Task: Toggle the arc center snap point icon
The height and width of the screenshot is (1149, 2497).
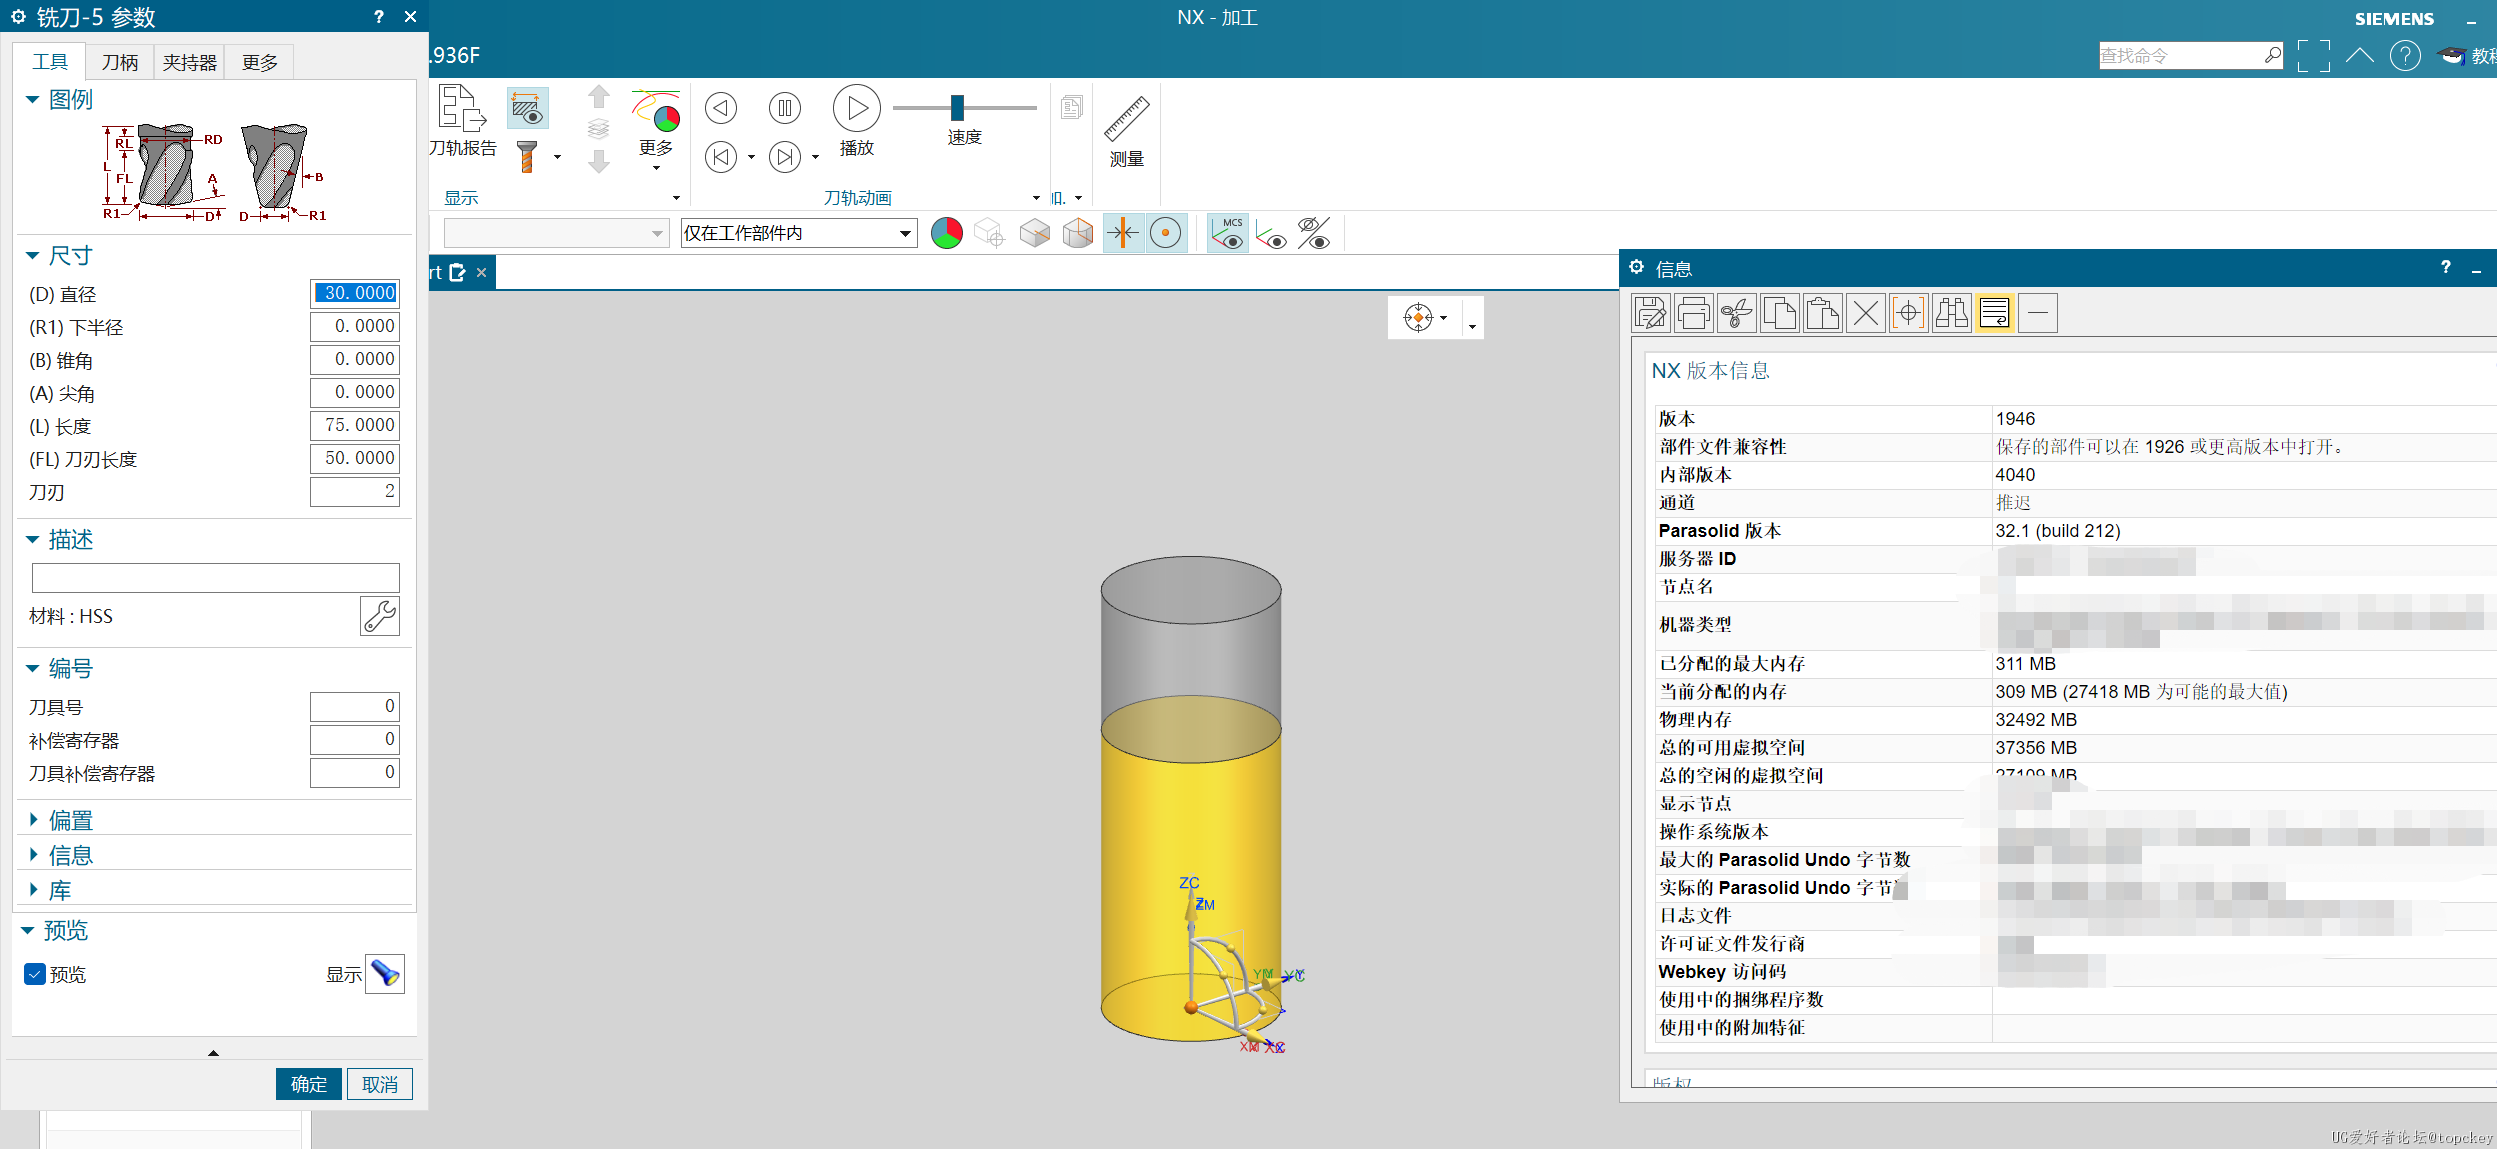Action: (1165, 233)
